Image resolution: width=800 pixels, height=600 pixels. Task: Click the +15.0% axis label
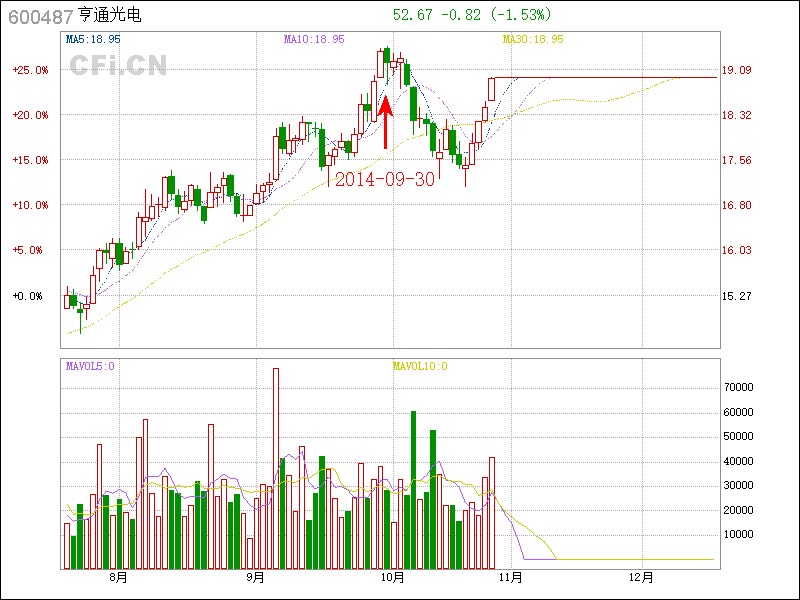tap(30, 160)
